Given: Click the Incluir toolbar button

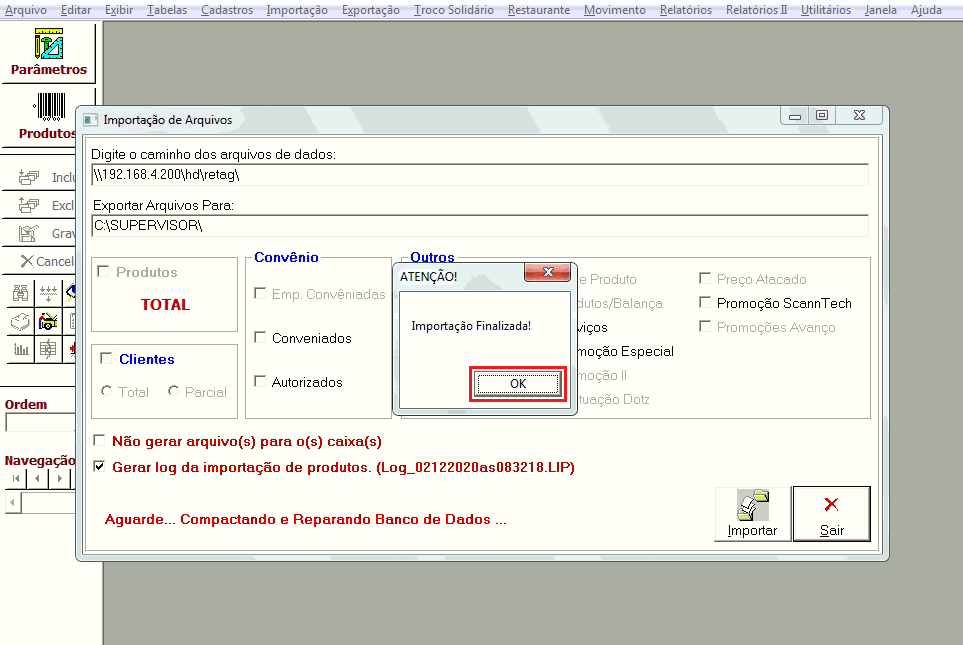Looking at the screenshot, I should 42,178.
